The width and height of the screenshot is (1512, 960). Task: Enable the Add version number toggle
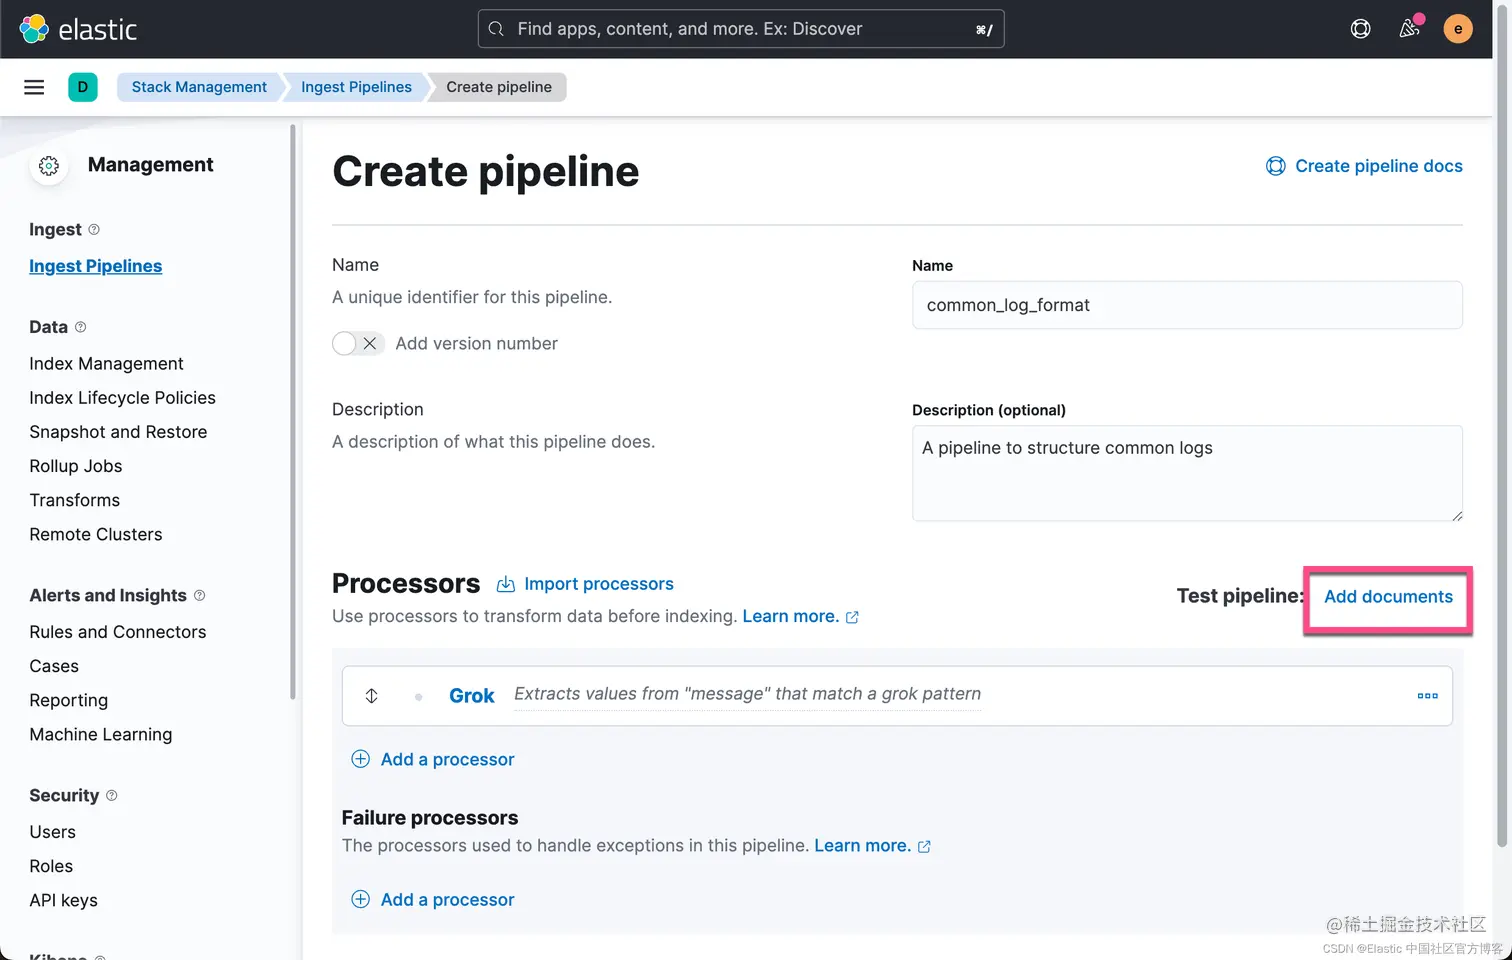[x=357, y=344]
